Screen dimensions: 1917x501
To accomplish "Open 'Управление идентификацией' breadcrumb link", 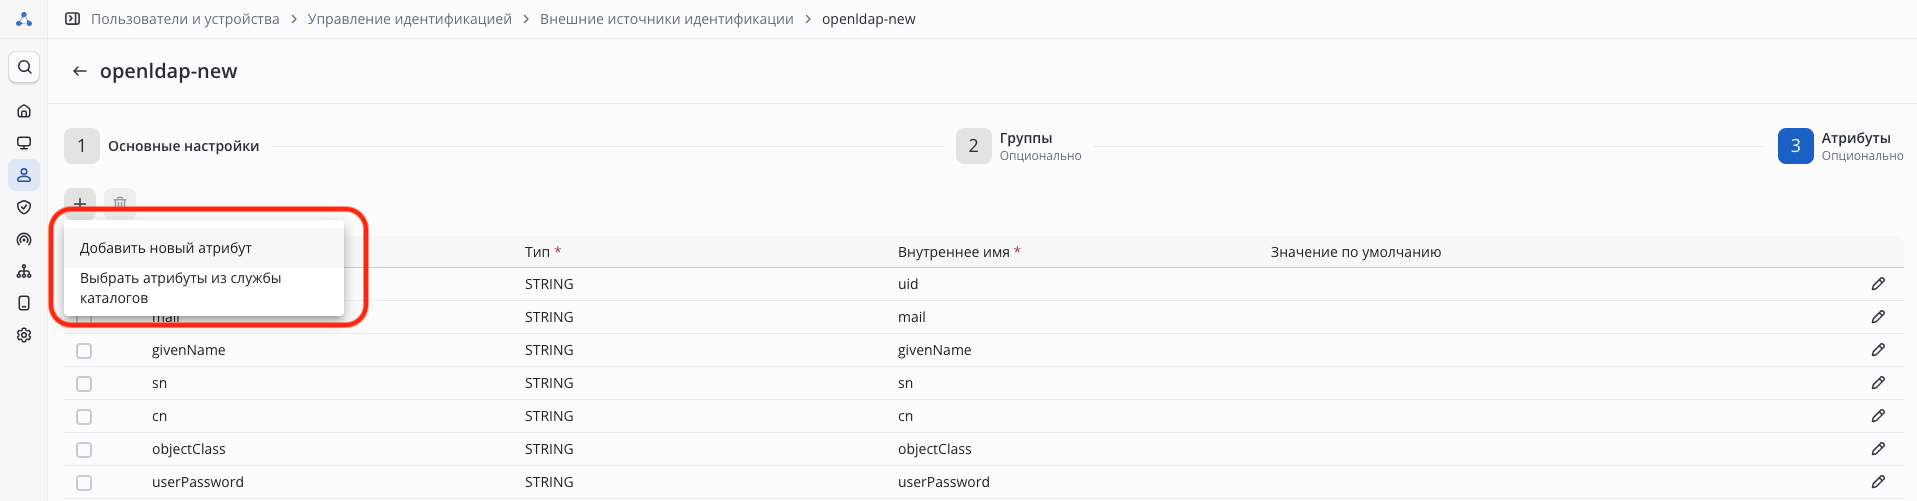I will [409, 19].
